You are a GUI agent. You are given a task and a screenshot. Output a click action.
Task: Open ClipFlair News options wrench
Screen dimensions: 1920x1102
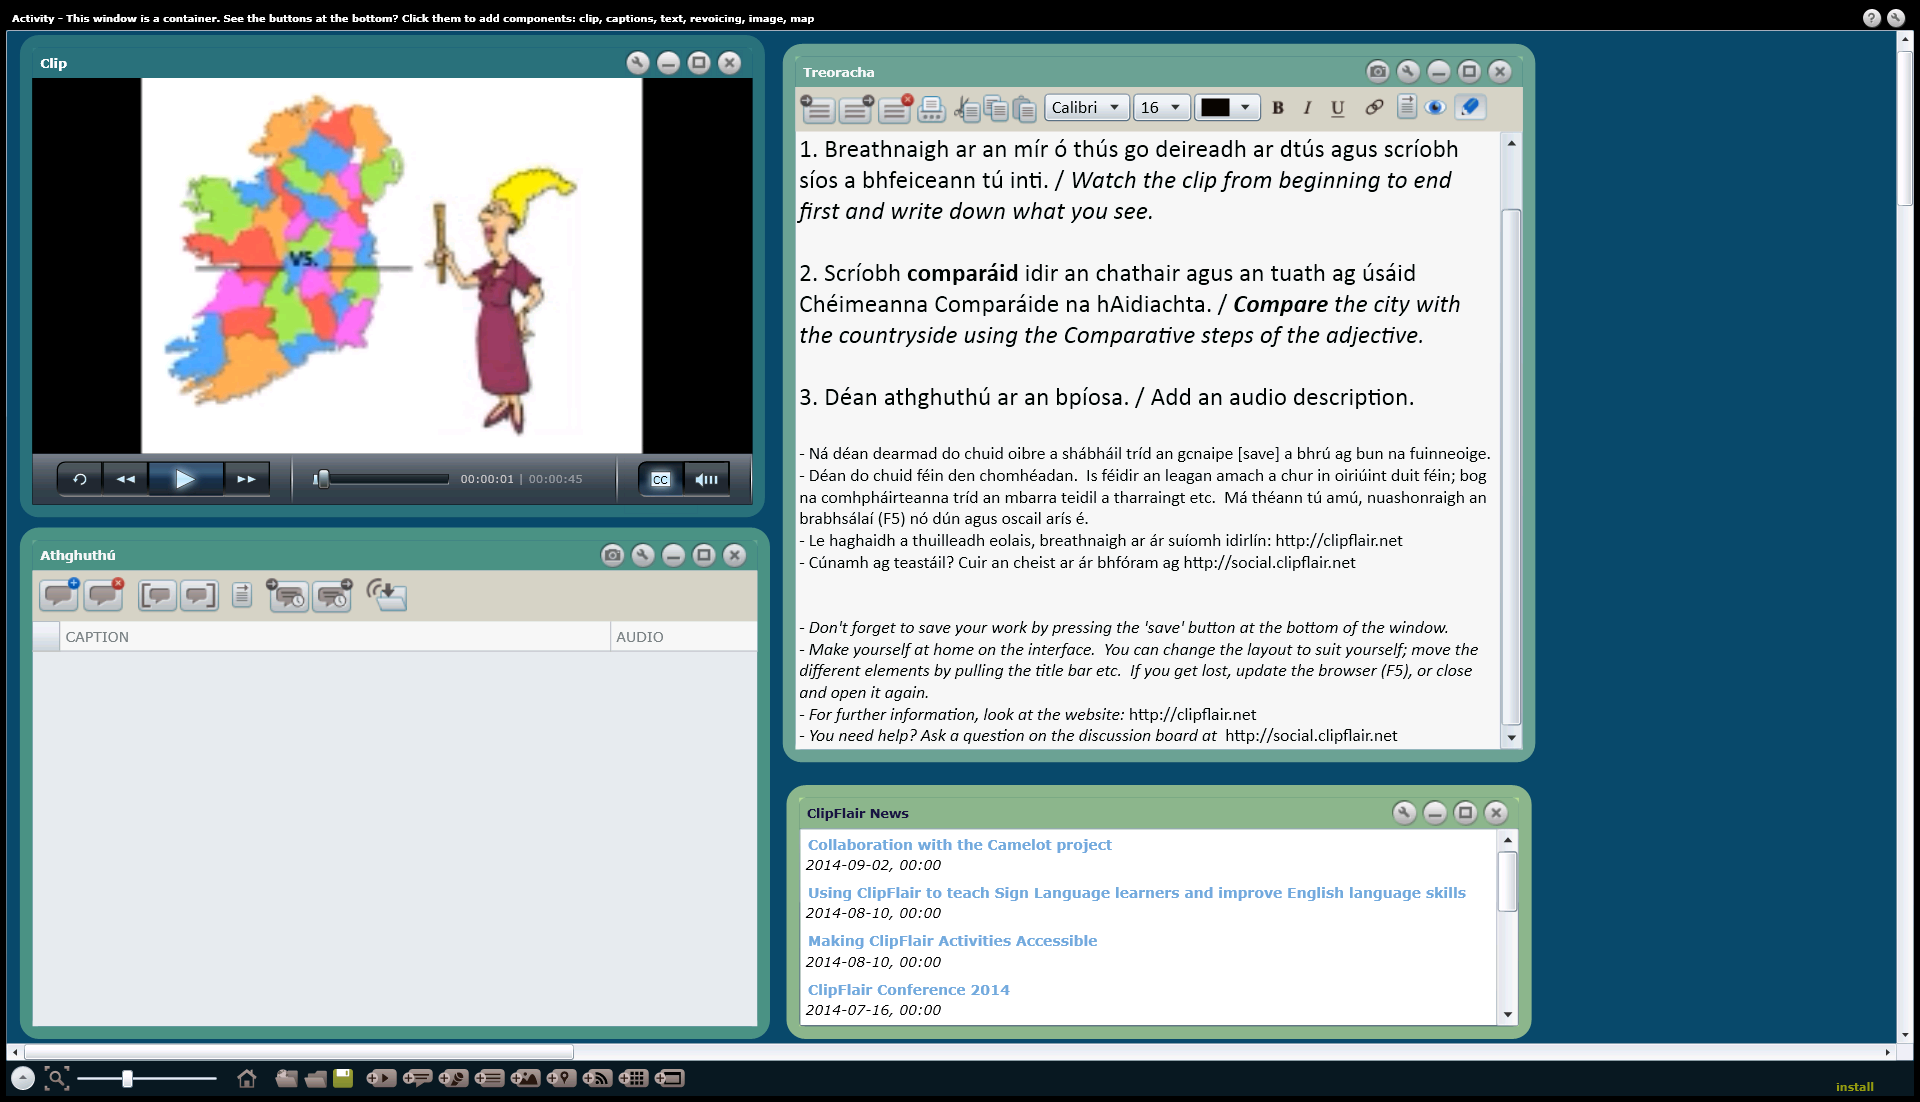[1404, 813]
